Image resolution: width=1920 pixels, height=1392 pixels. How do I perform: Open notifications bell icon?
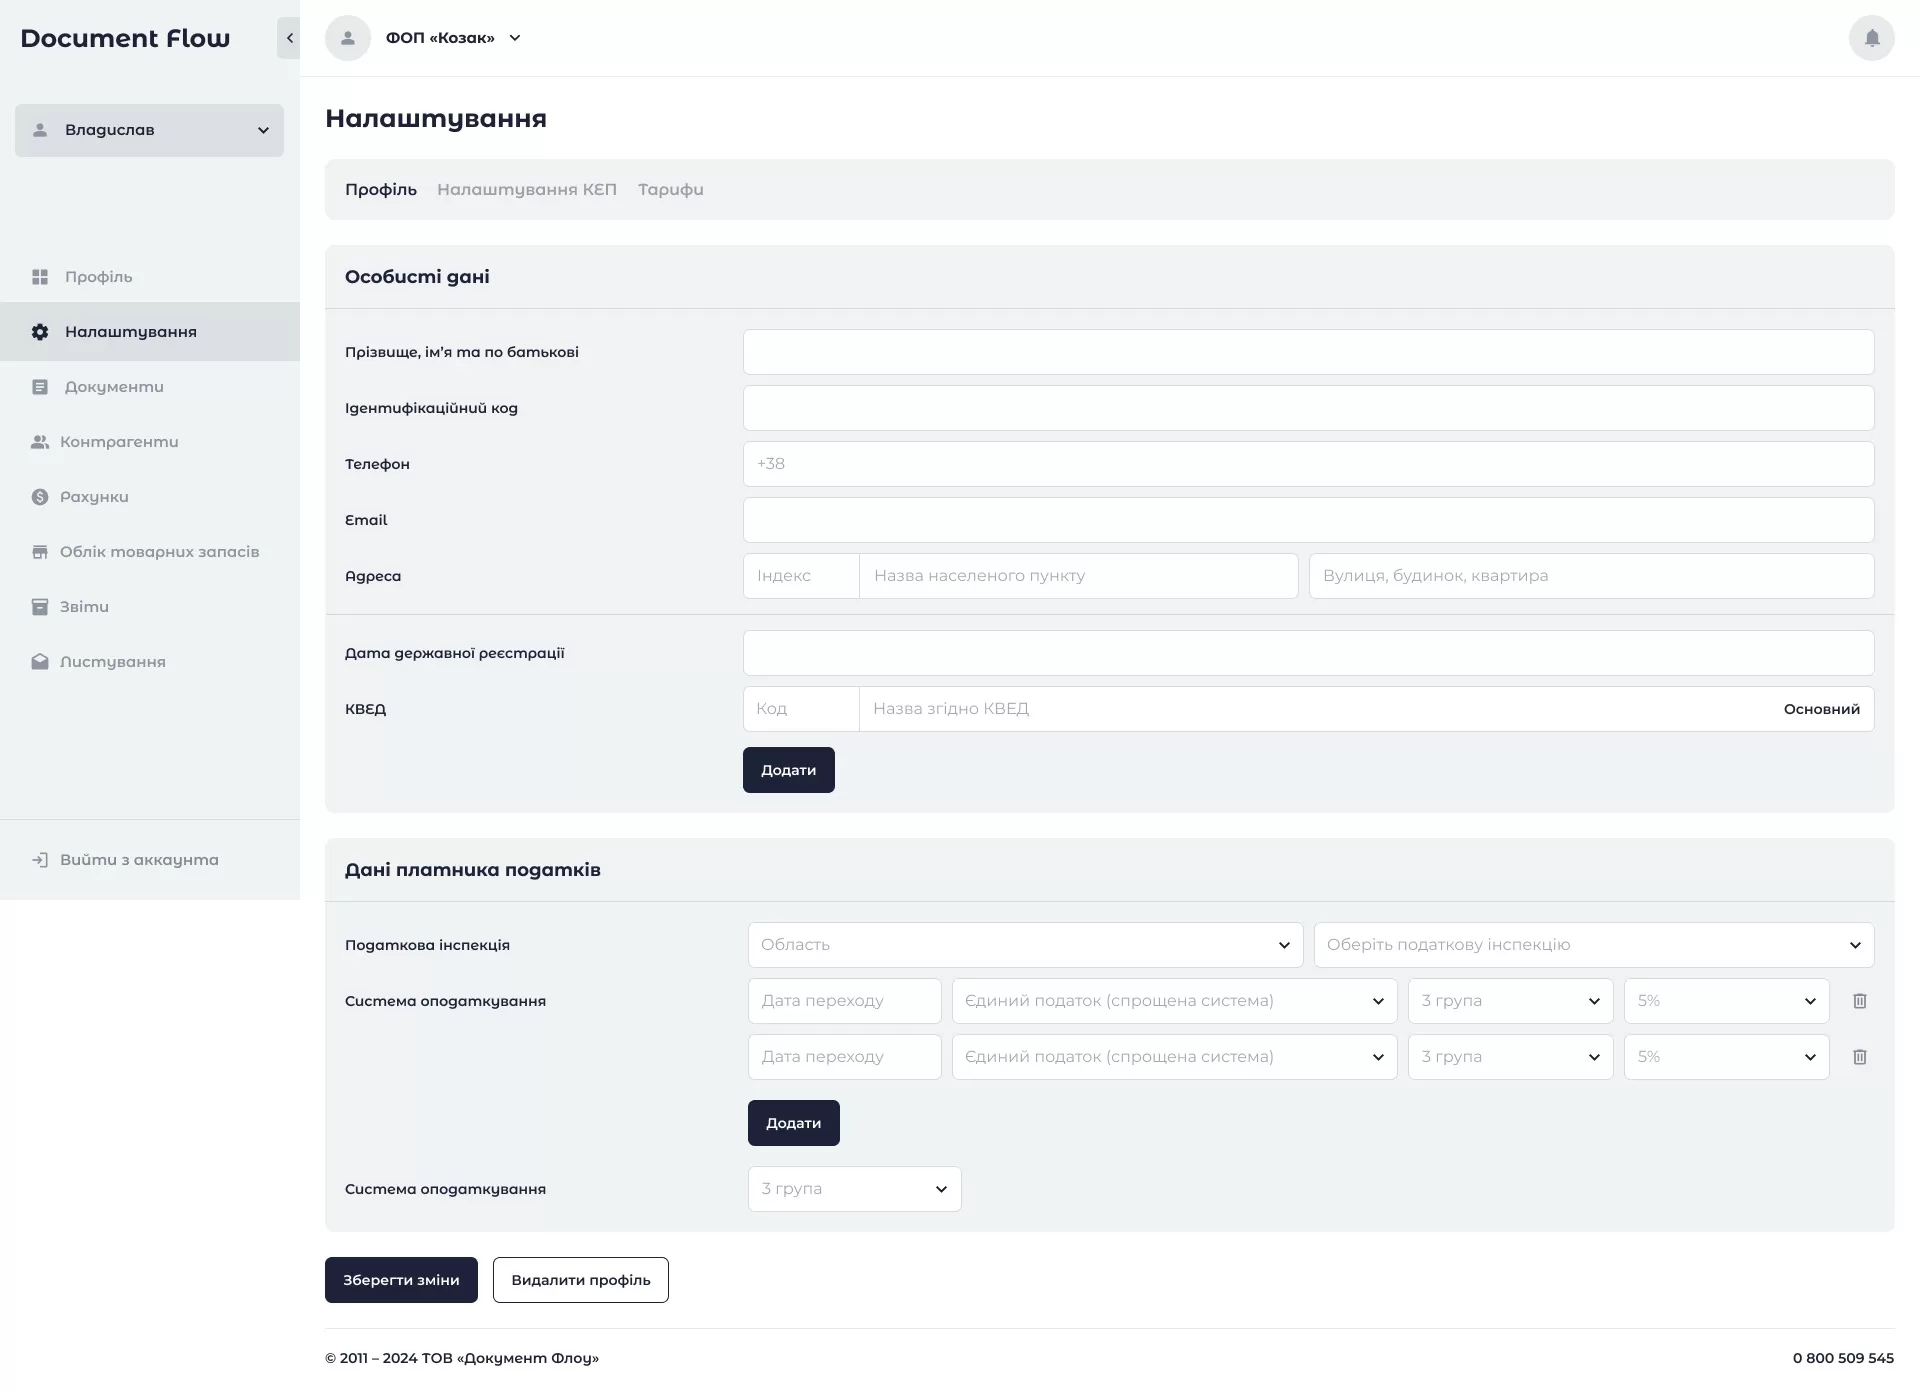coord(1871,38)
